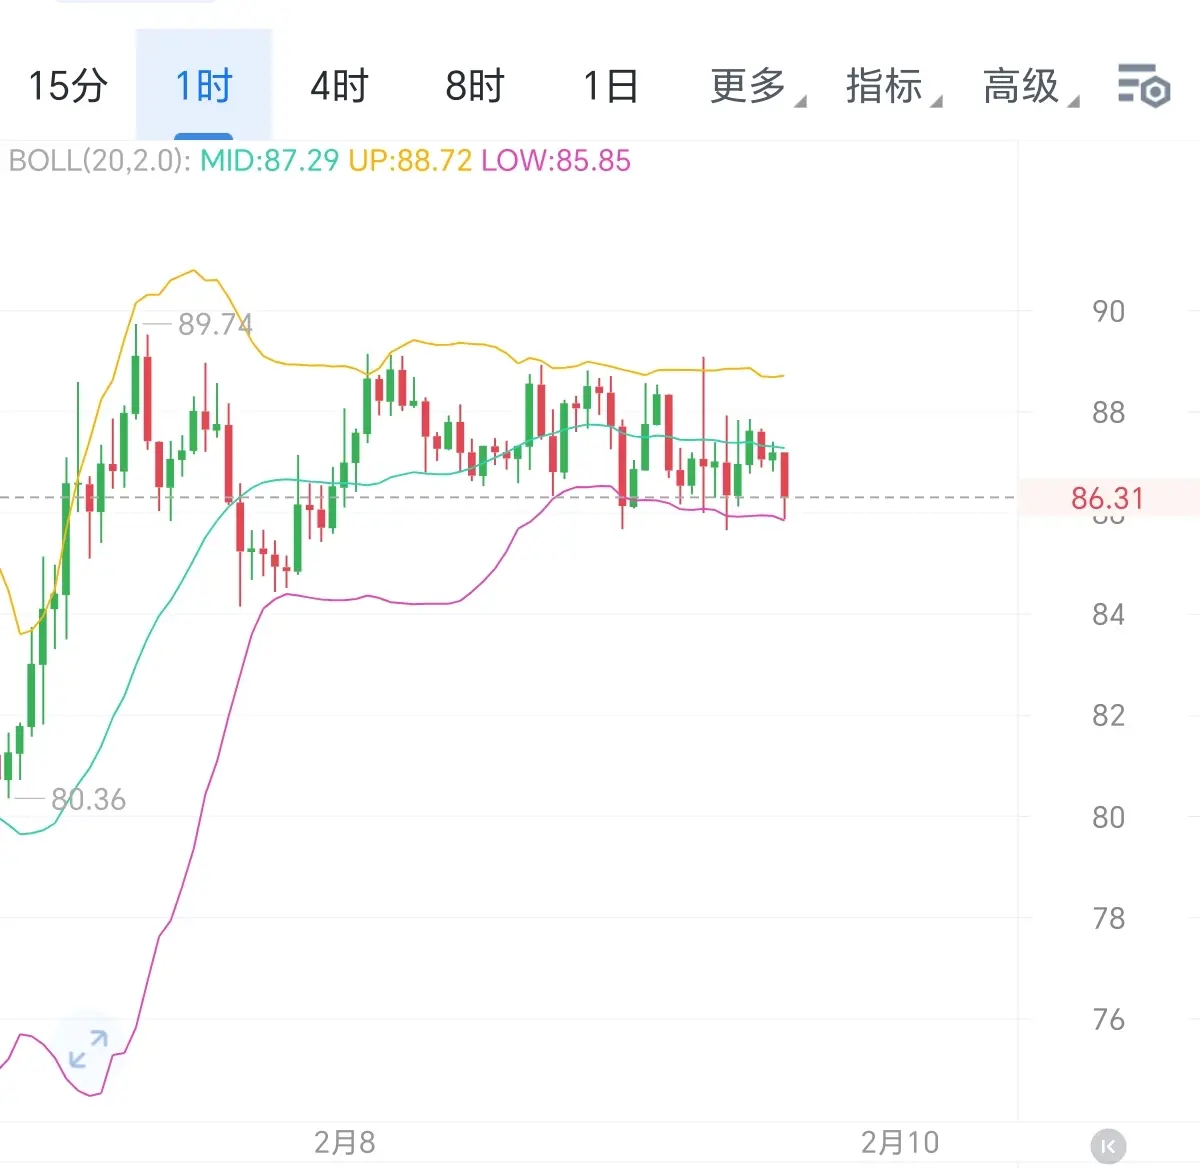Switch to the 4时 timeframe tab
Image resolution: width=1200 pixels, height=1168 pixels.
(x=339, y=86)
